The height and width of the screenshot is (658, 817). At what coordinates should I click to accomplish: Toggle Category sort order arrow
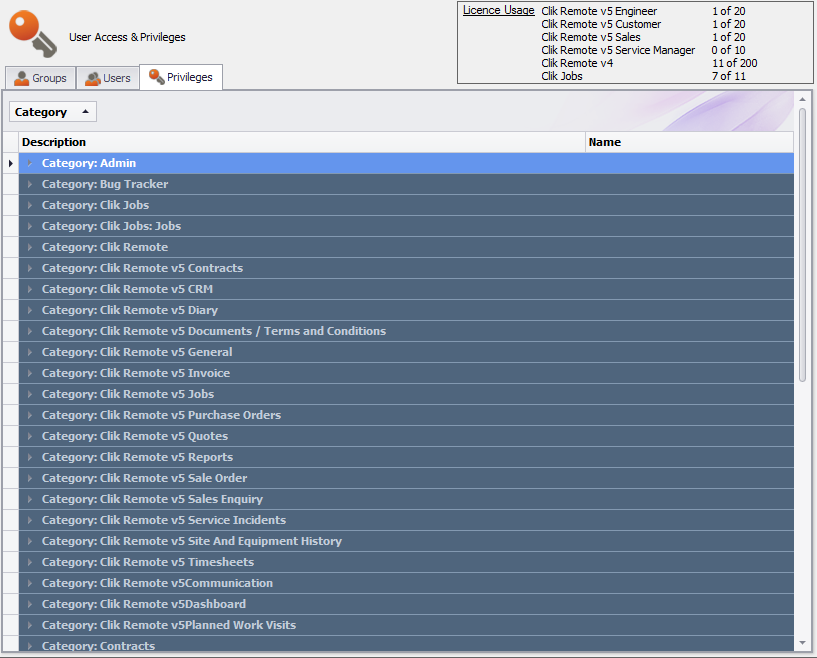85,111
